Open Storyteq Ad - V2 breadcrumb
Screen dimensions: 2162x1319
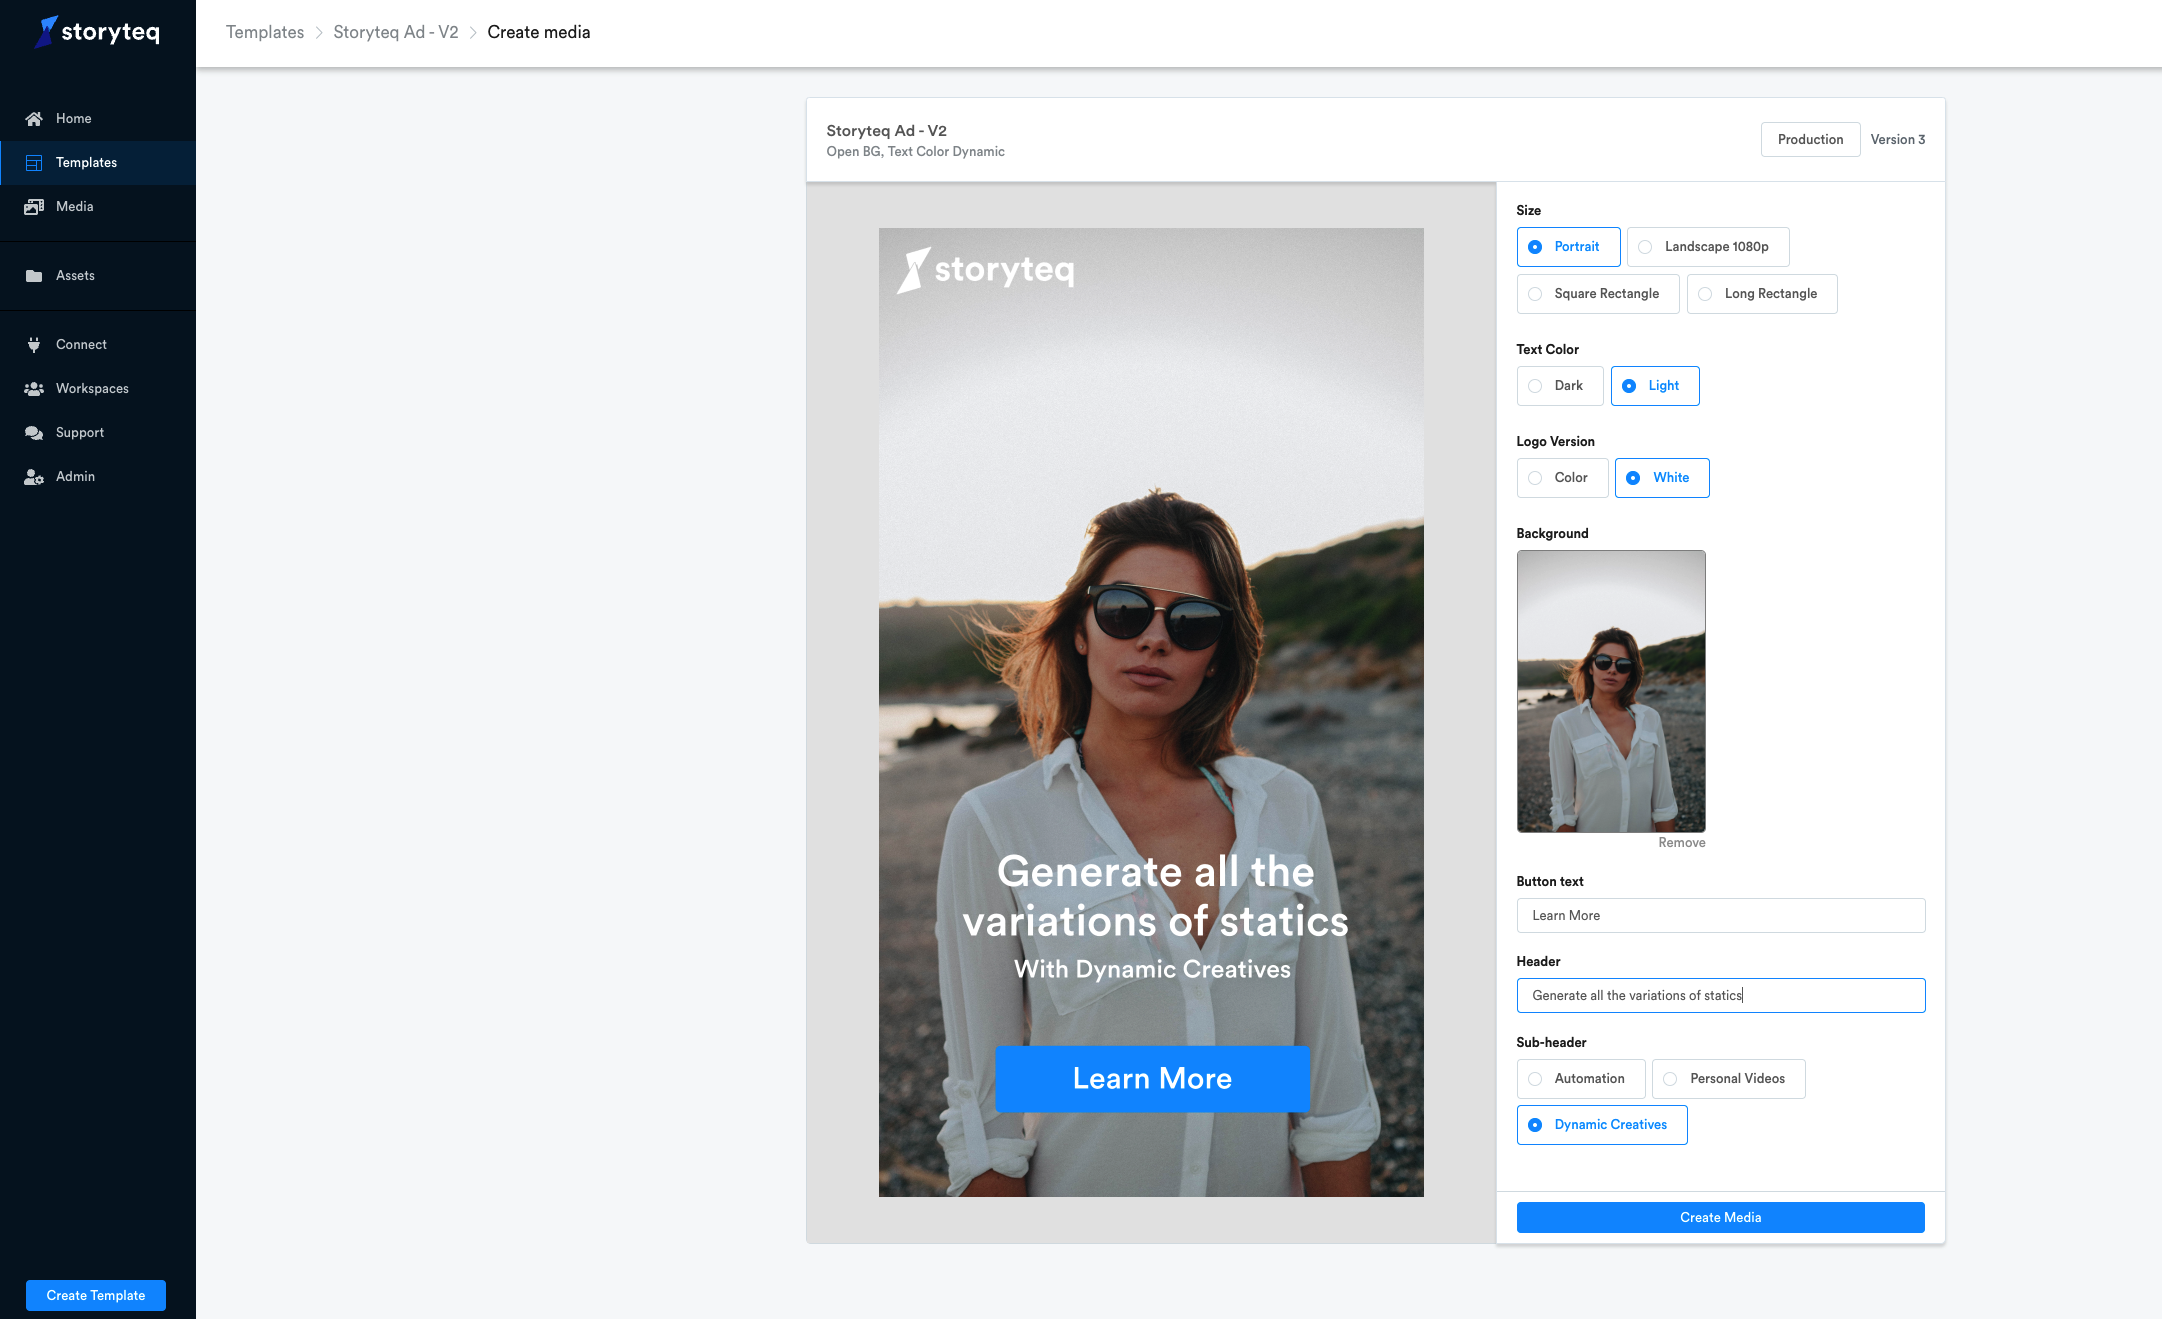coord(395,31)
